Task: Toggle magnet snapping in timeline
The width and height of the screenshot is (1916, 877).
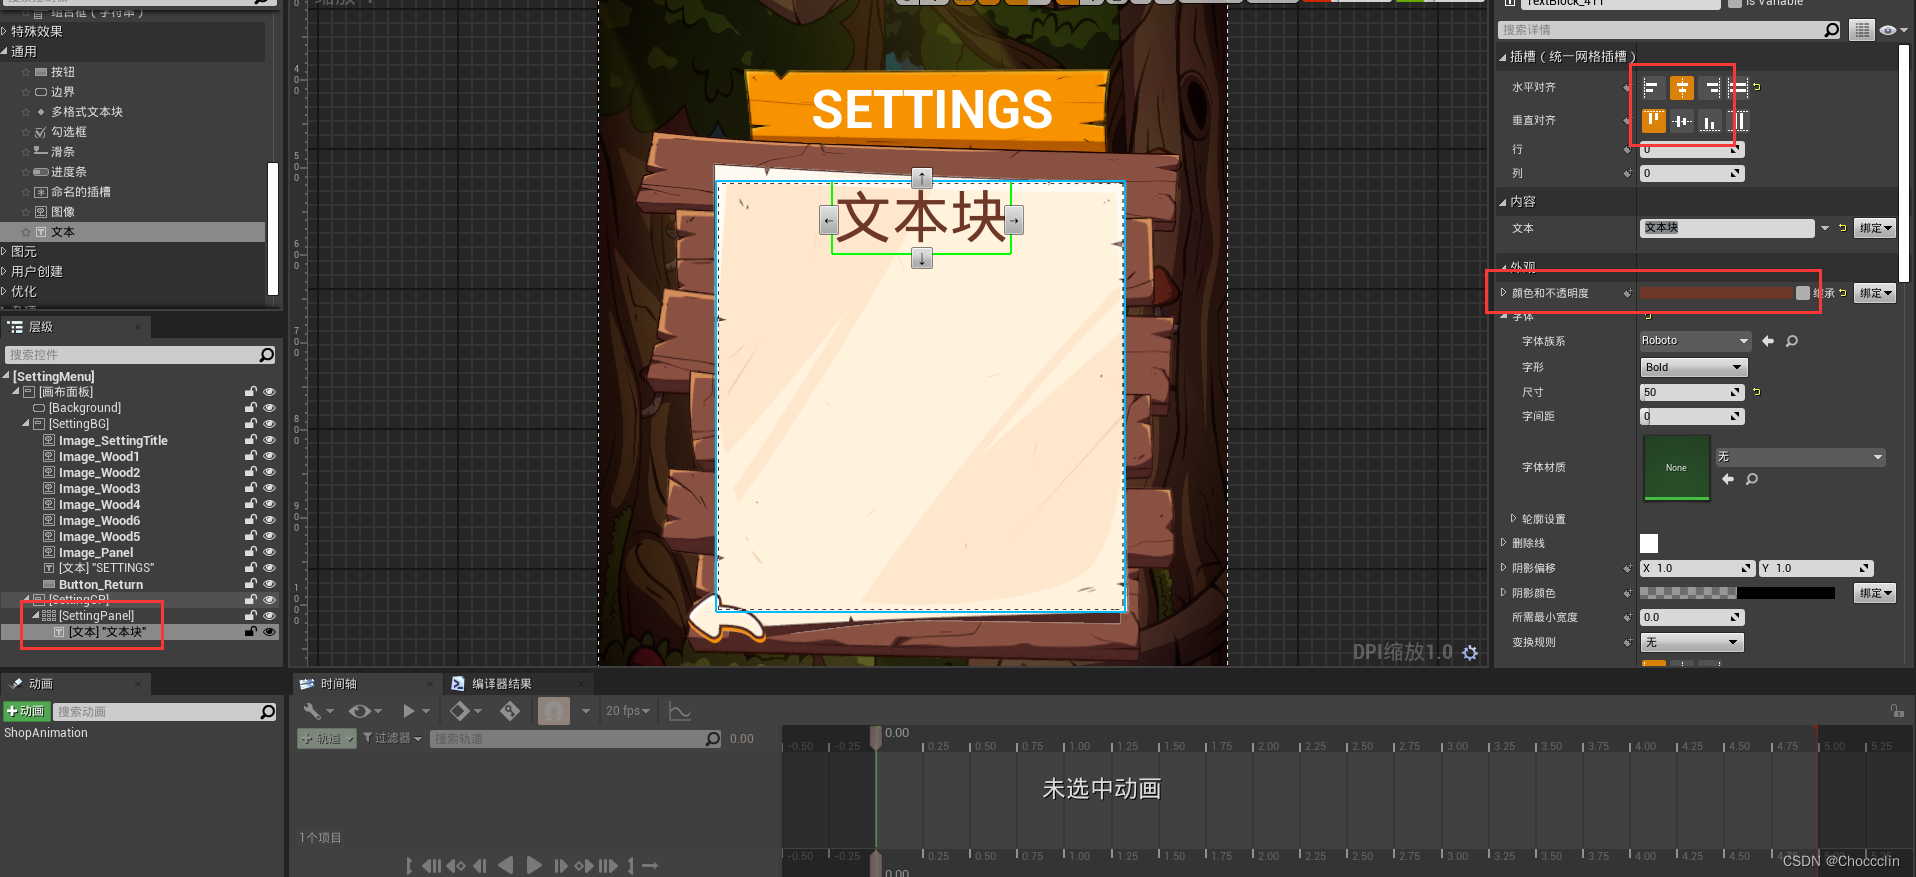Action: (x=554, y=711)
